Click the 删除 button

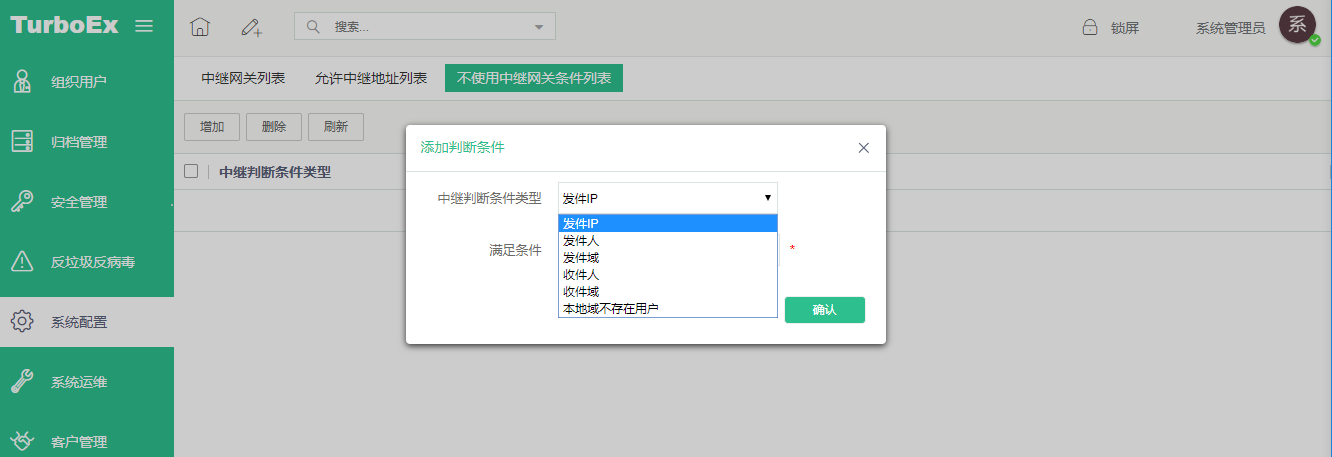click(x=274, y=127)
